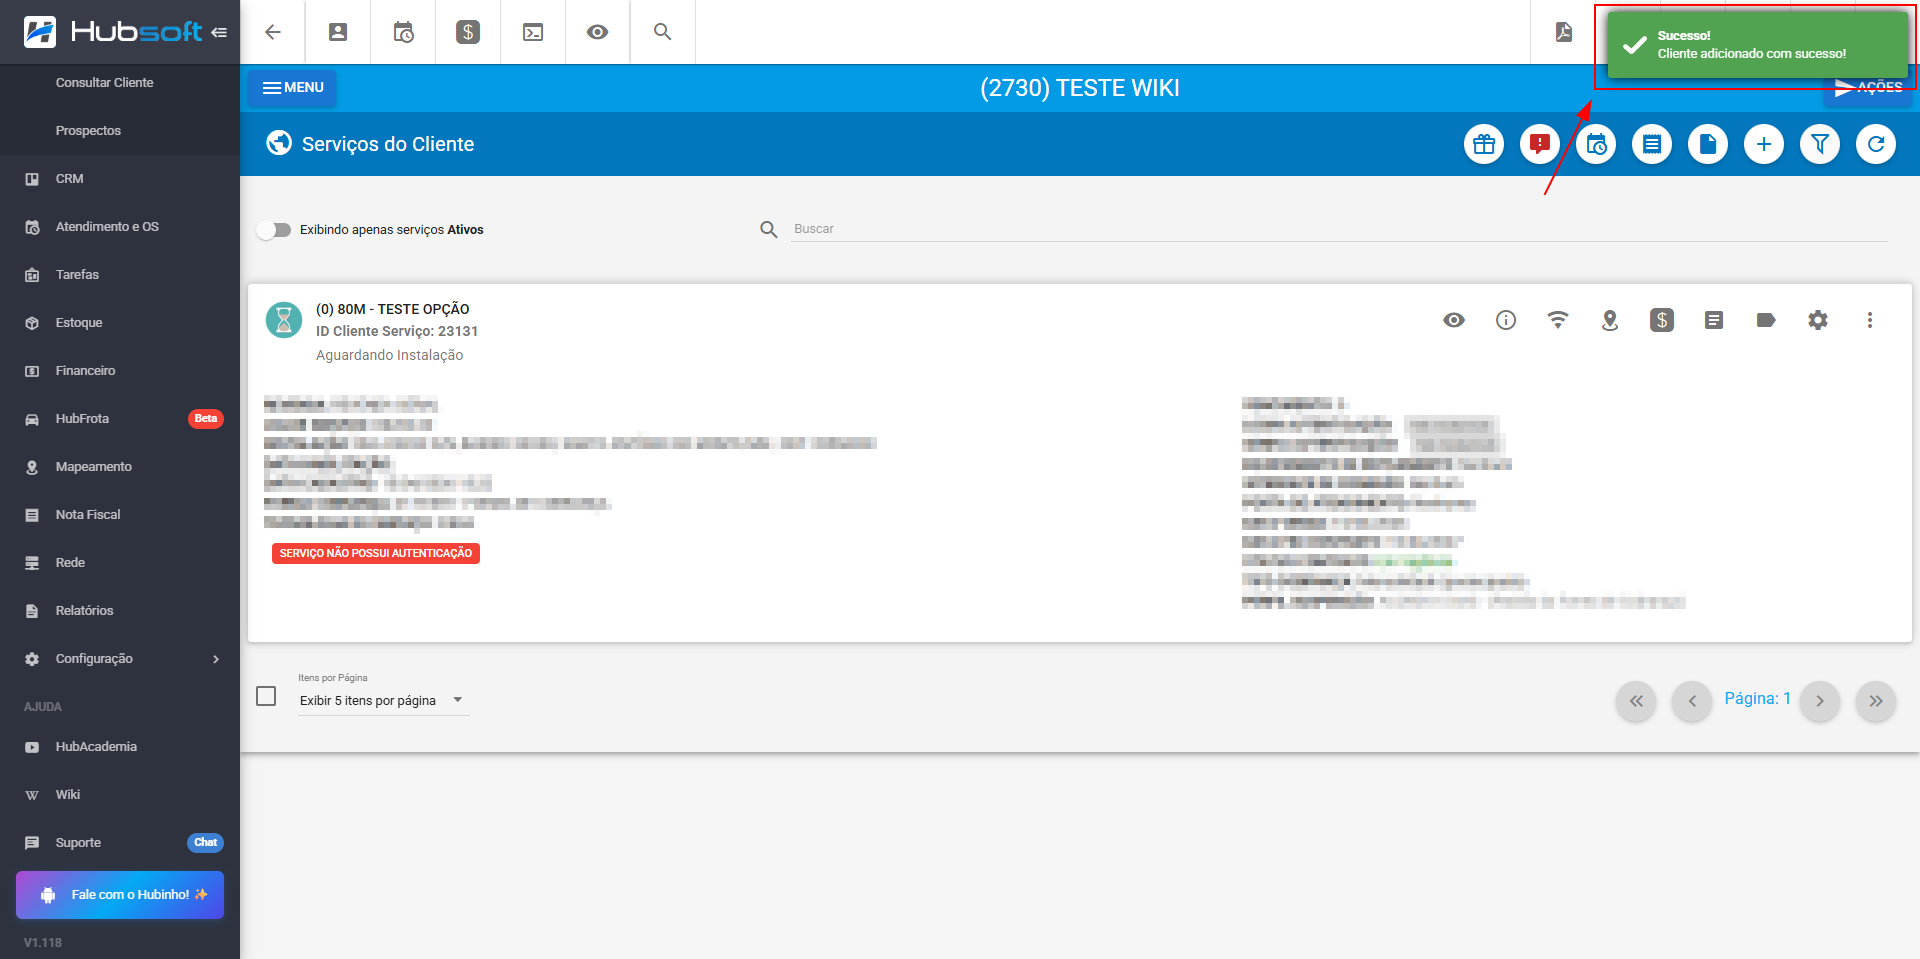This screenshot has height=959, width=1920.
Task: Collapse the sidebar with Hubsoft arrow icon
Action: pyautogui.click(x=219, y=32)
